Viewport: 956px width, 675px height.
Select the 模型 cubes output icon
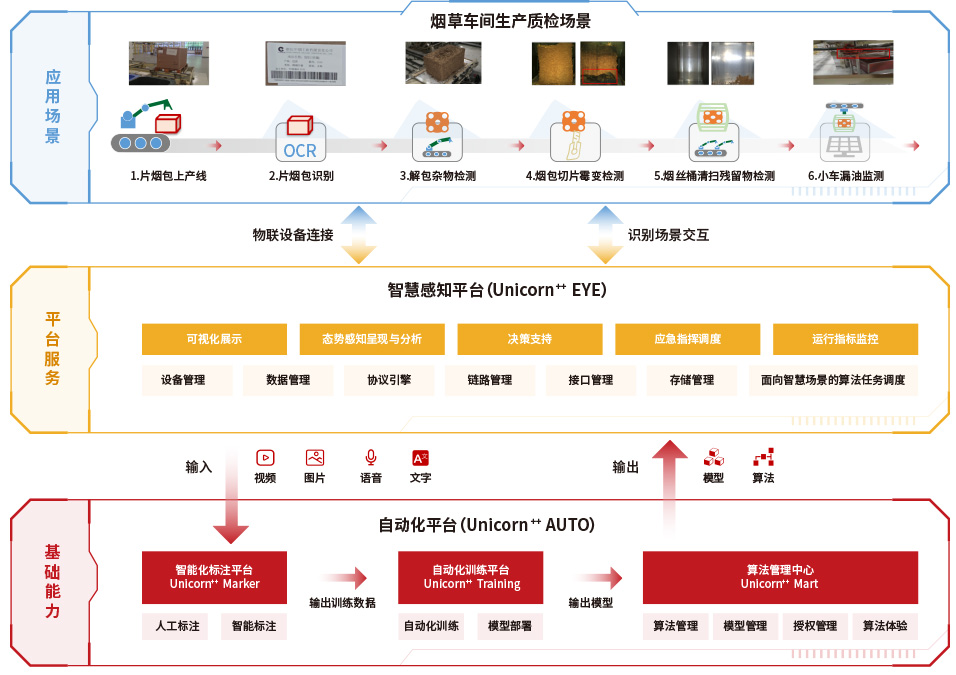point(713,458)
